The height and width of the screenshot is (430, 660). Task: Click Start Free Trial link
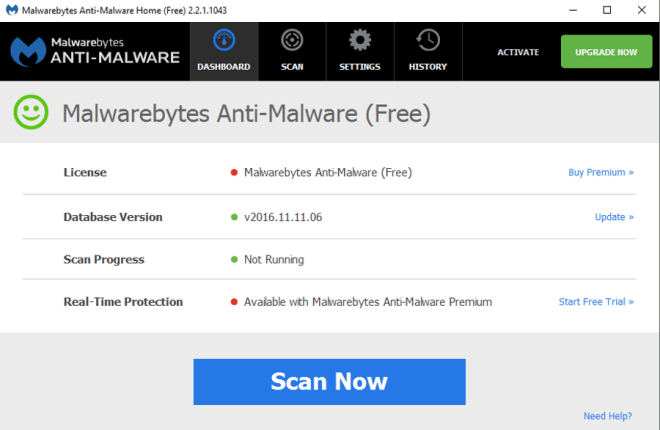596,302
